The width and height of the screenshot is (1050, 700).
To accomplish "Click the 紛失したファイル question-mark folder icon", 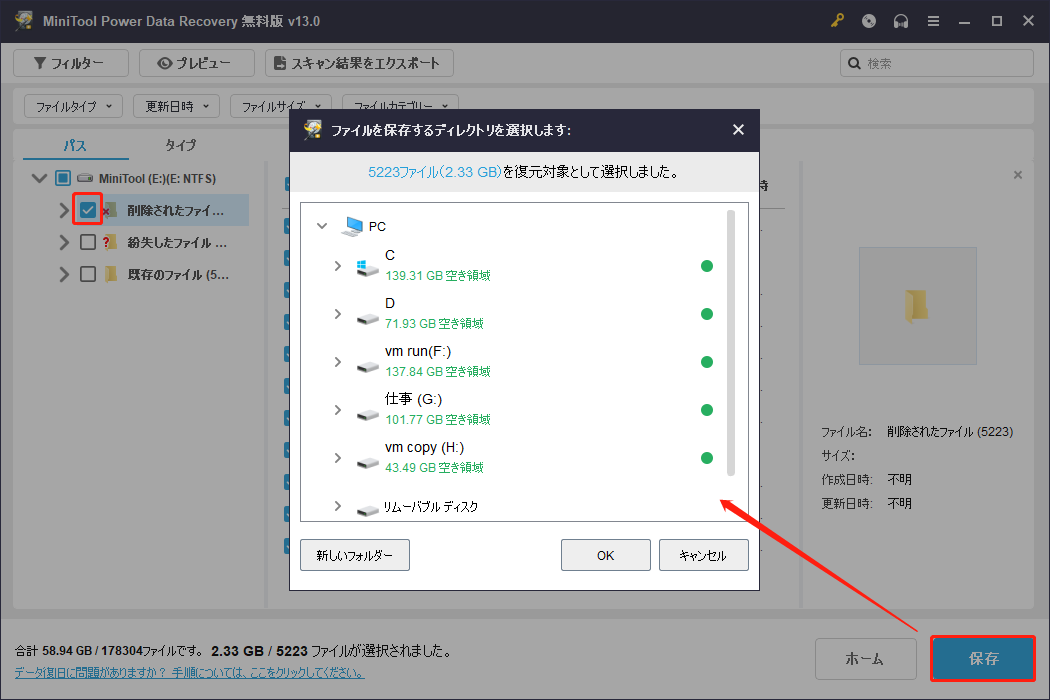I will click(x=110, y=242).
